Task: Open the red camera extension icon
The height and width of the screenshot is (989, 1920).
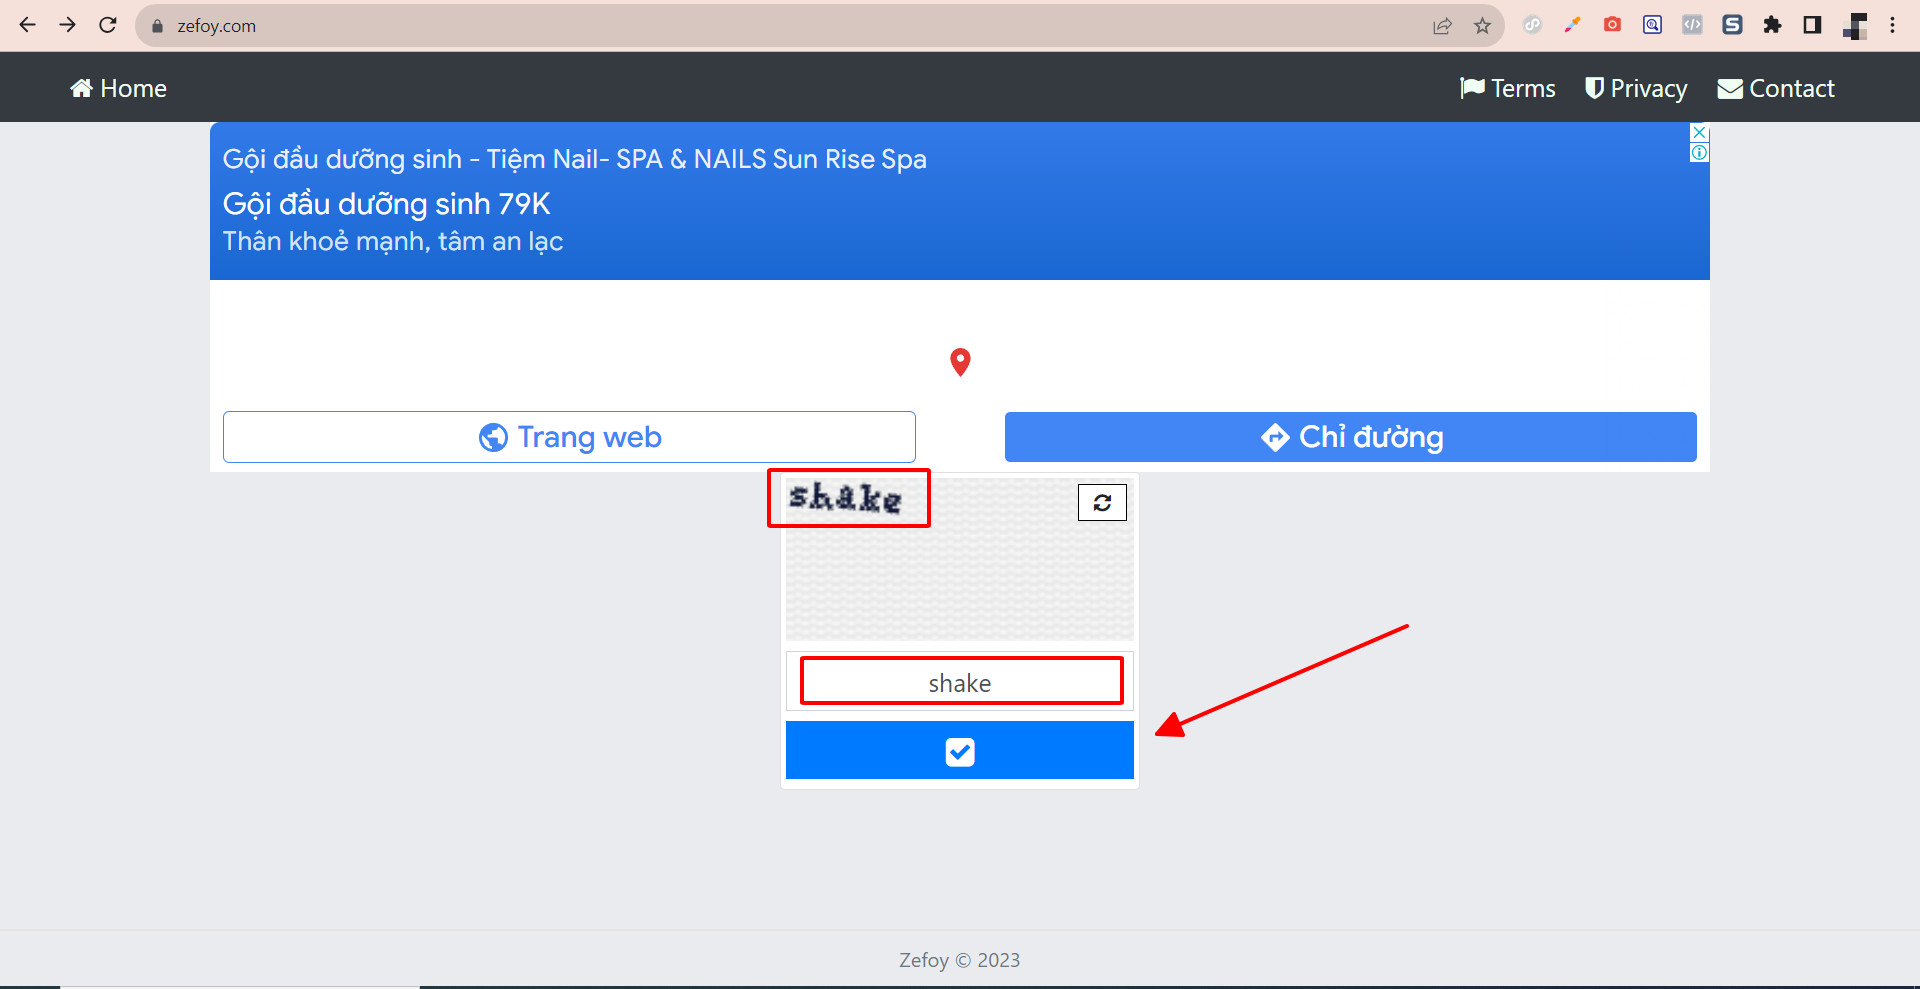Action: pyautogui.click(x=1612, y=25)
